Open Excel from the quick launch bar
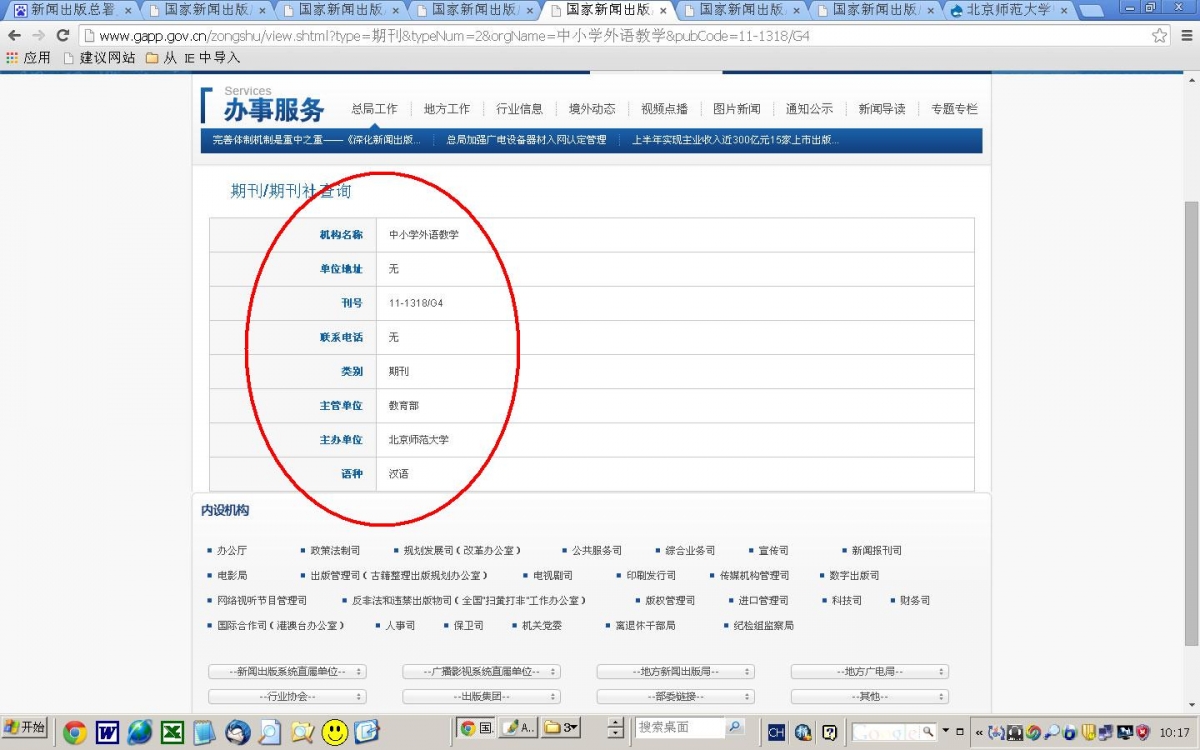The height and width of the screenshot is (750, 1200). pyautogui.click(x=172, y=732)
